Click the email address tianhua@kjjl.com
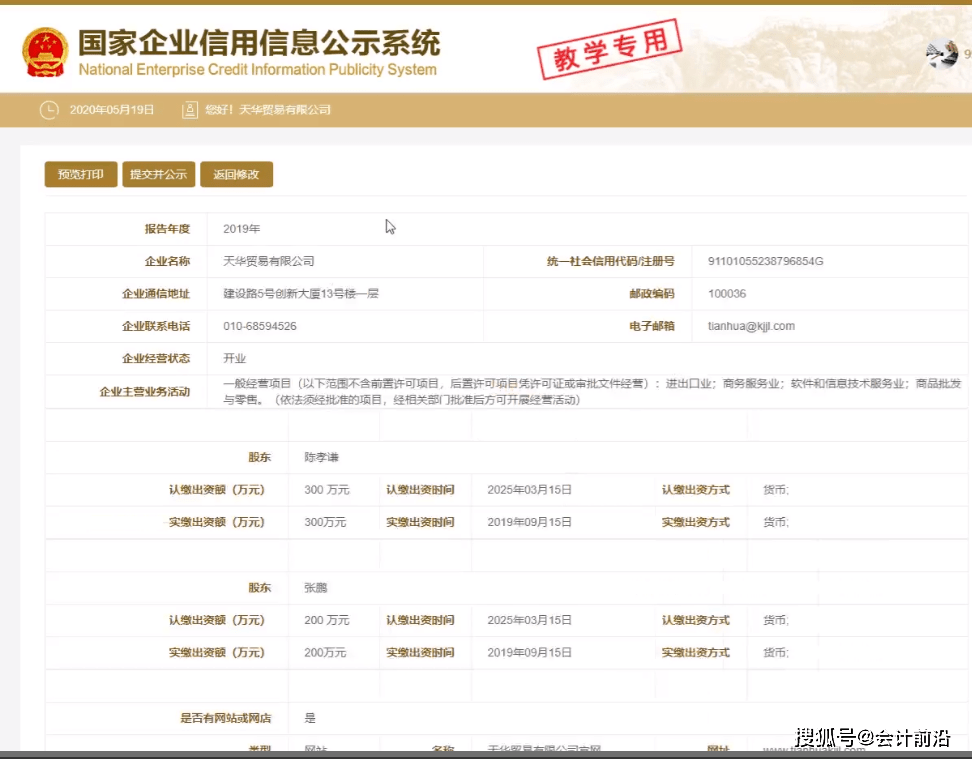The height and width of the screenshot is (759, 972). click(751, 326)
